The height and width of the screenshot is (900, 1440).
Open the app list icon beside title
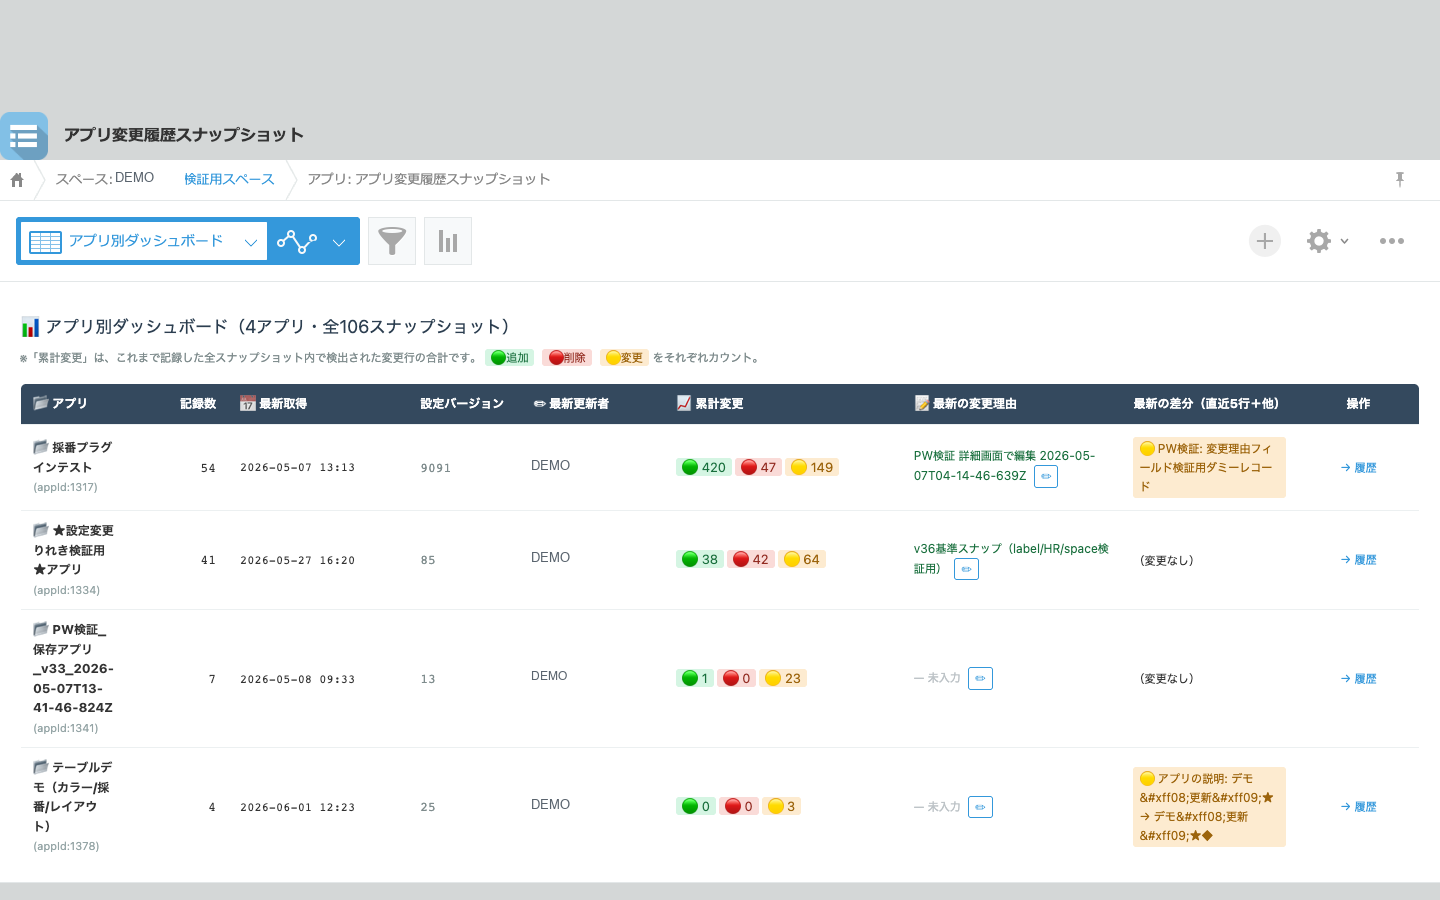click(24, 136)
